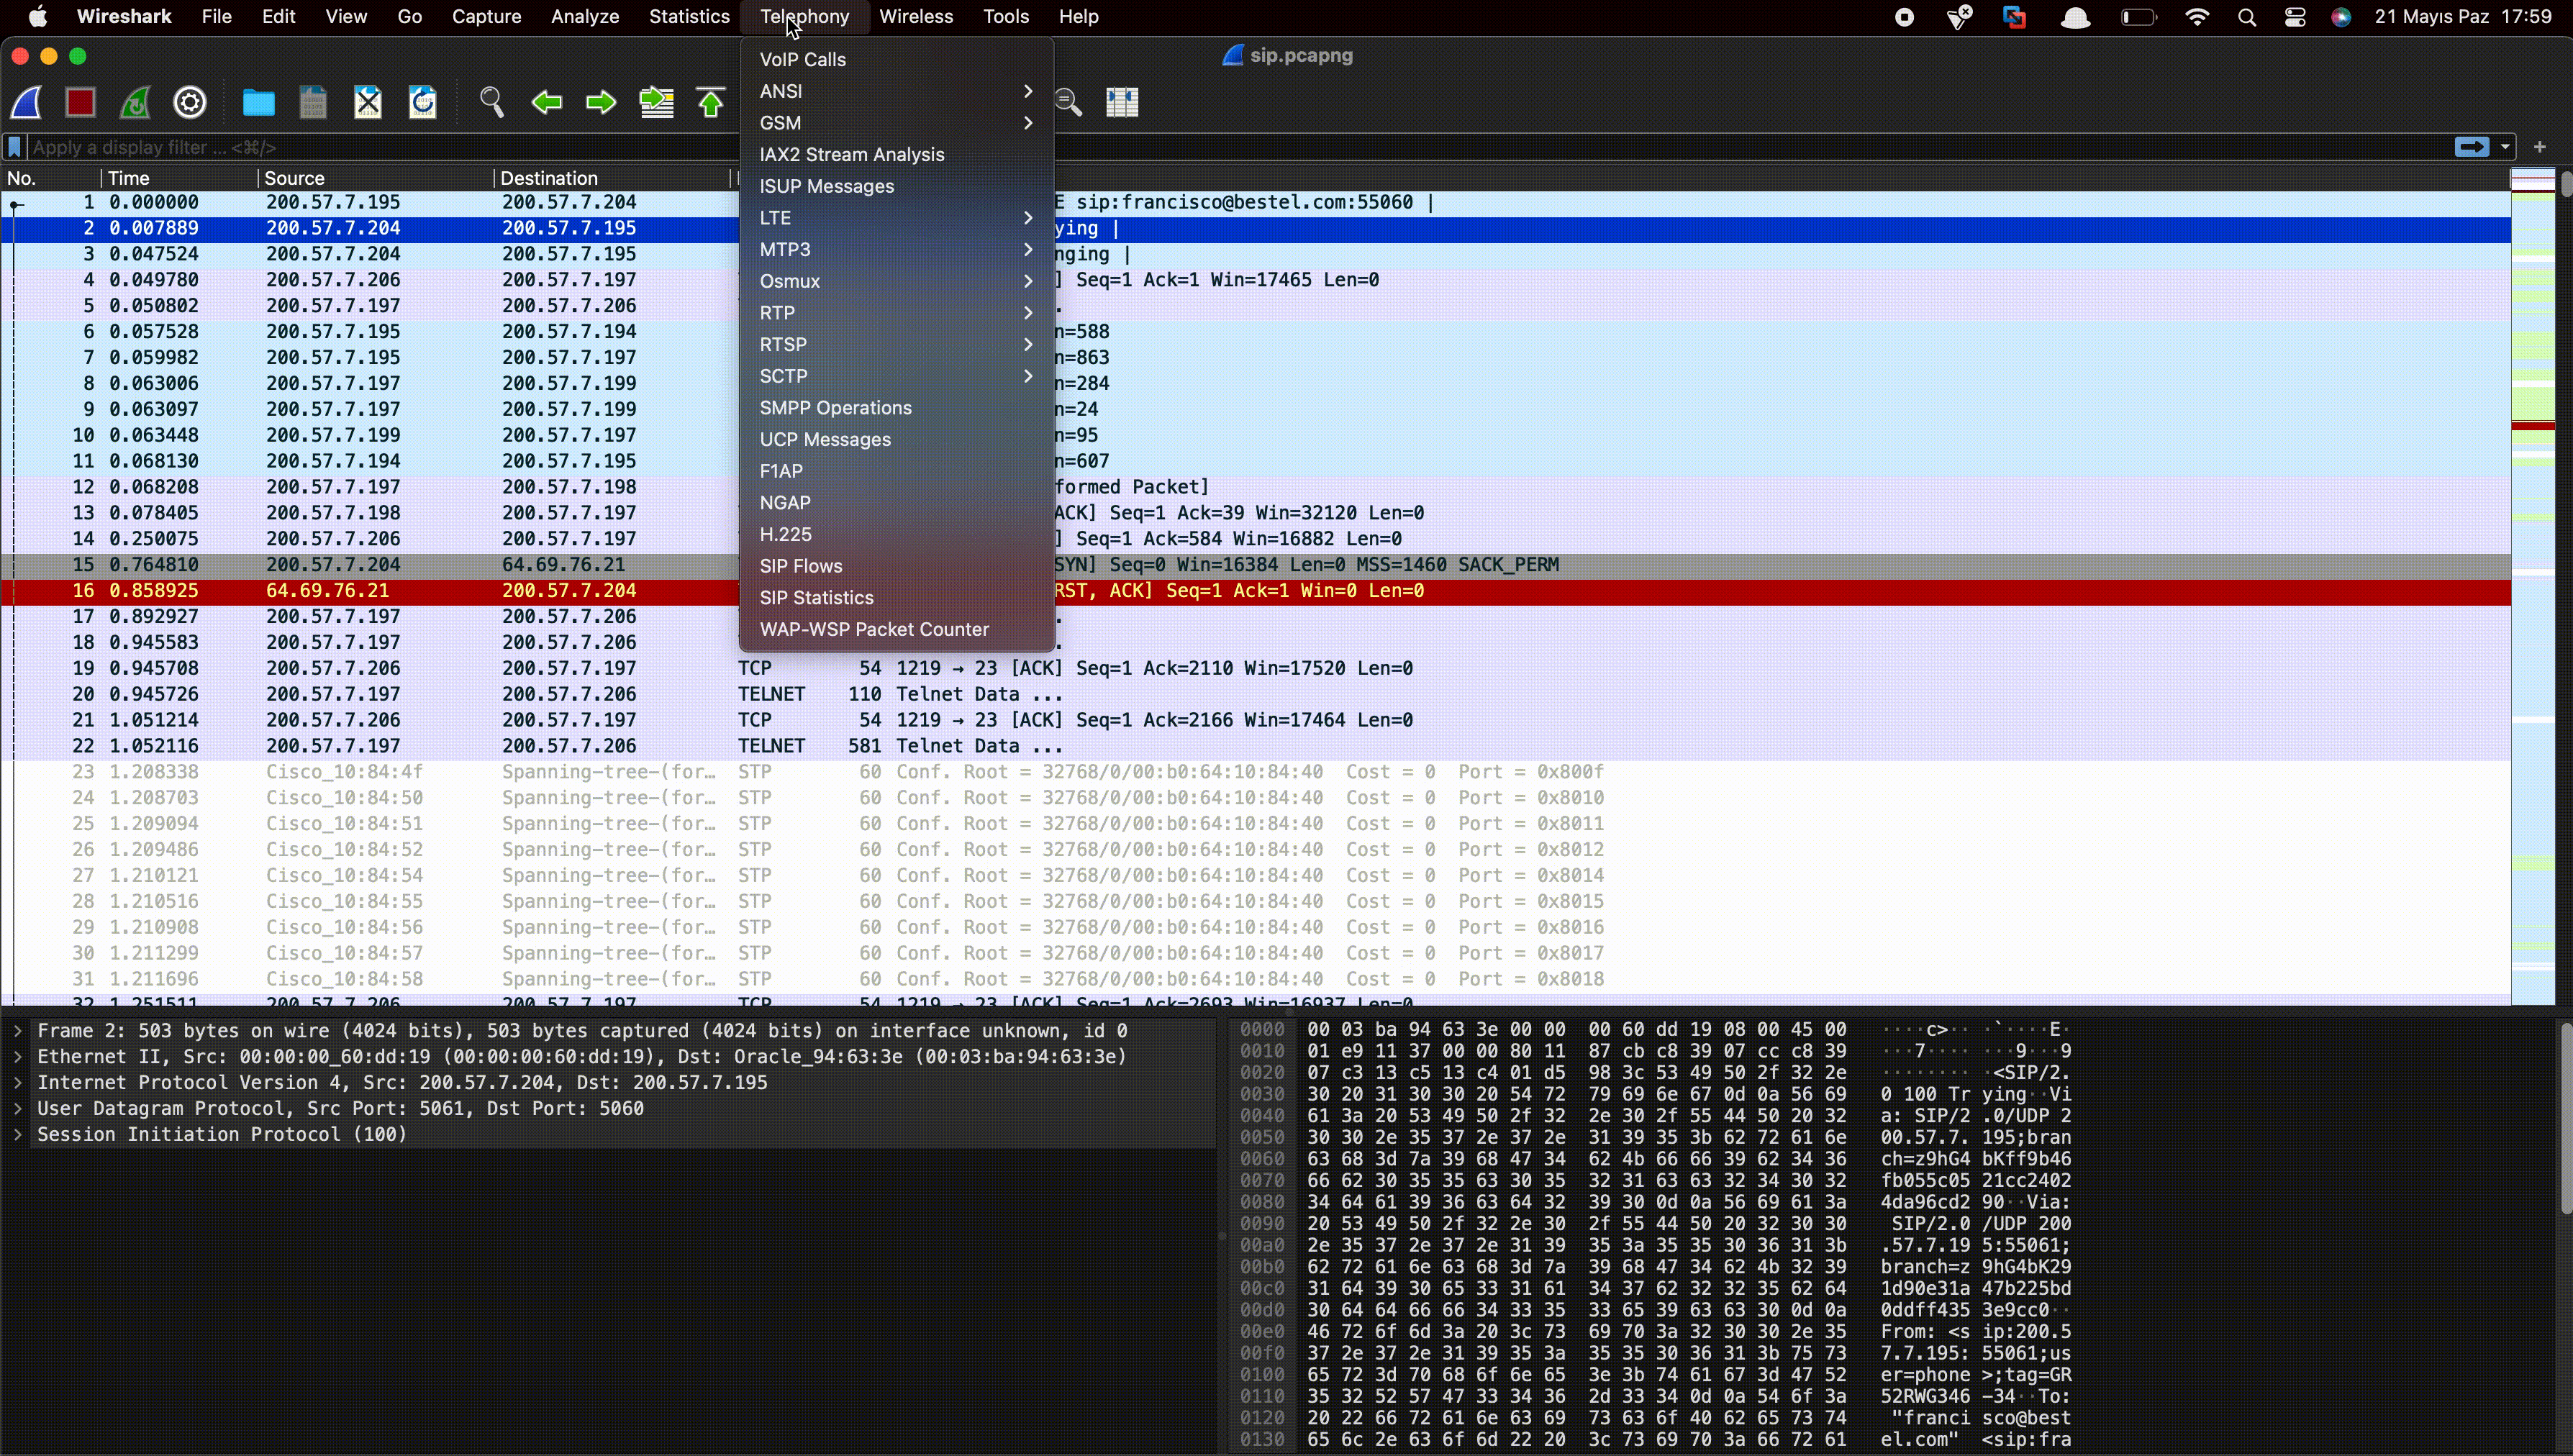Open the LTE submenu
Image resolution: width=2573 pixels, height=1456 pixels.
click(x=897, y=218)
